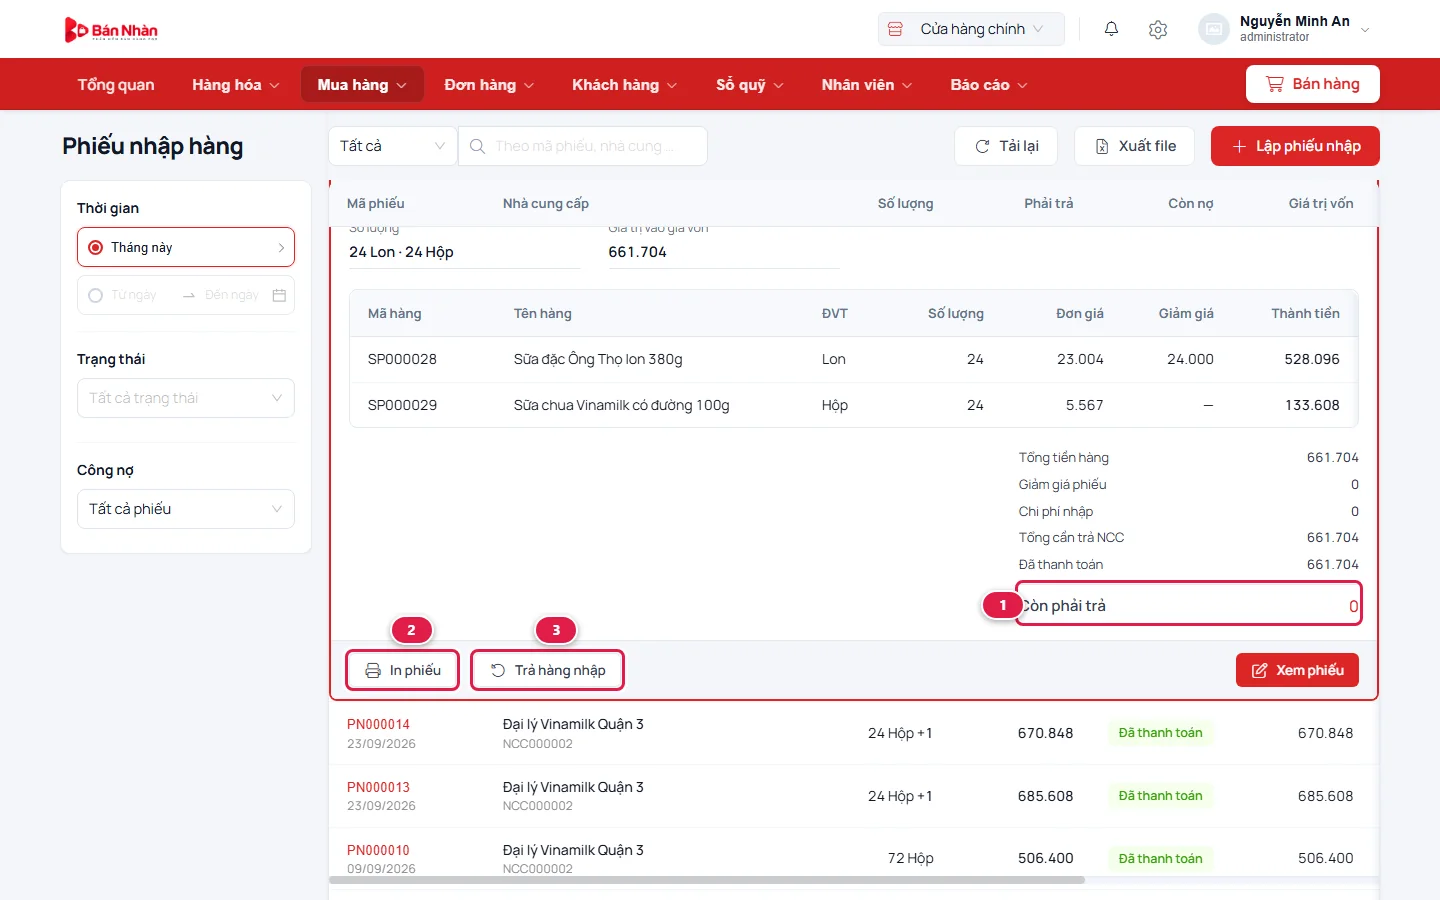Click the store icon beside Cửa hàng chính
This screenshot has height=900, width=1440.
(x=896, y=29)
